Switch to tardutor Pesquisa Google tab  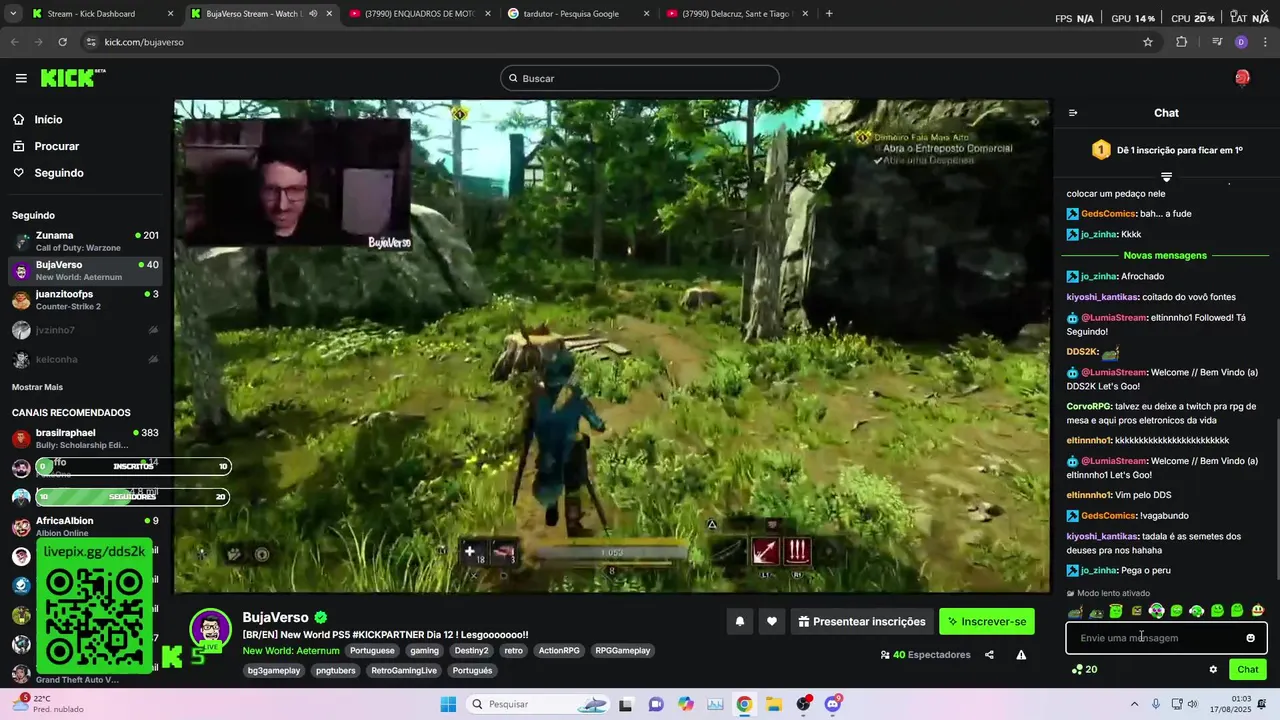(579, 14)
